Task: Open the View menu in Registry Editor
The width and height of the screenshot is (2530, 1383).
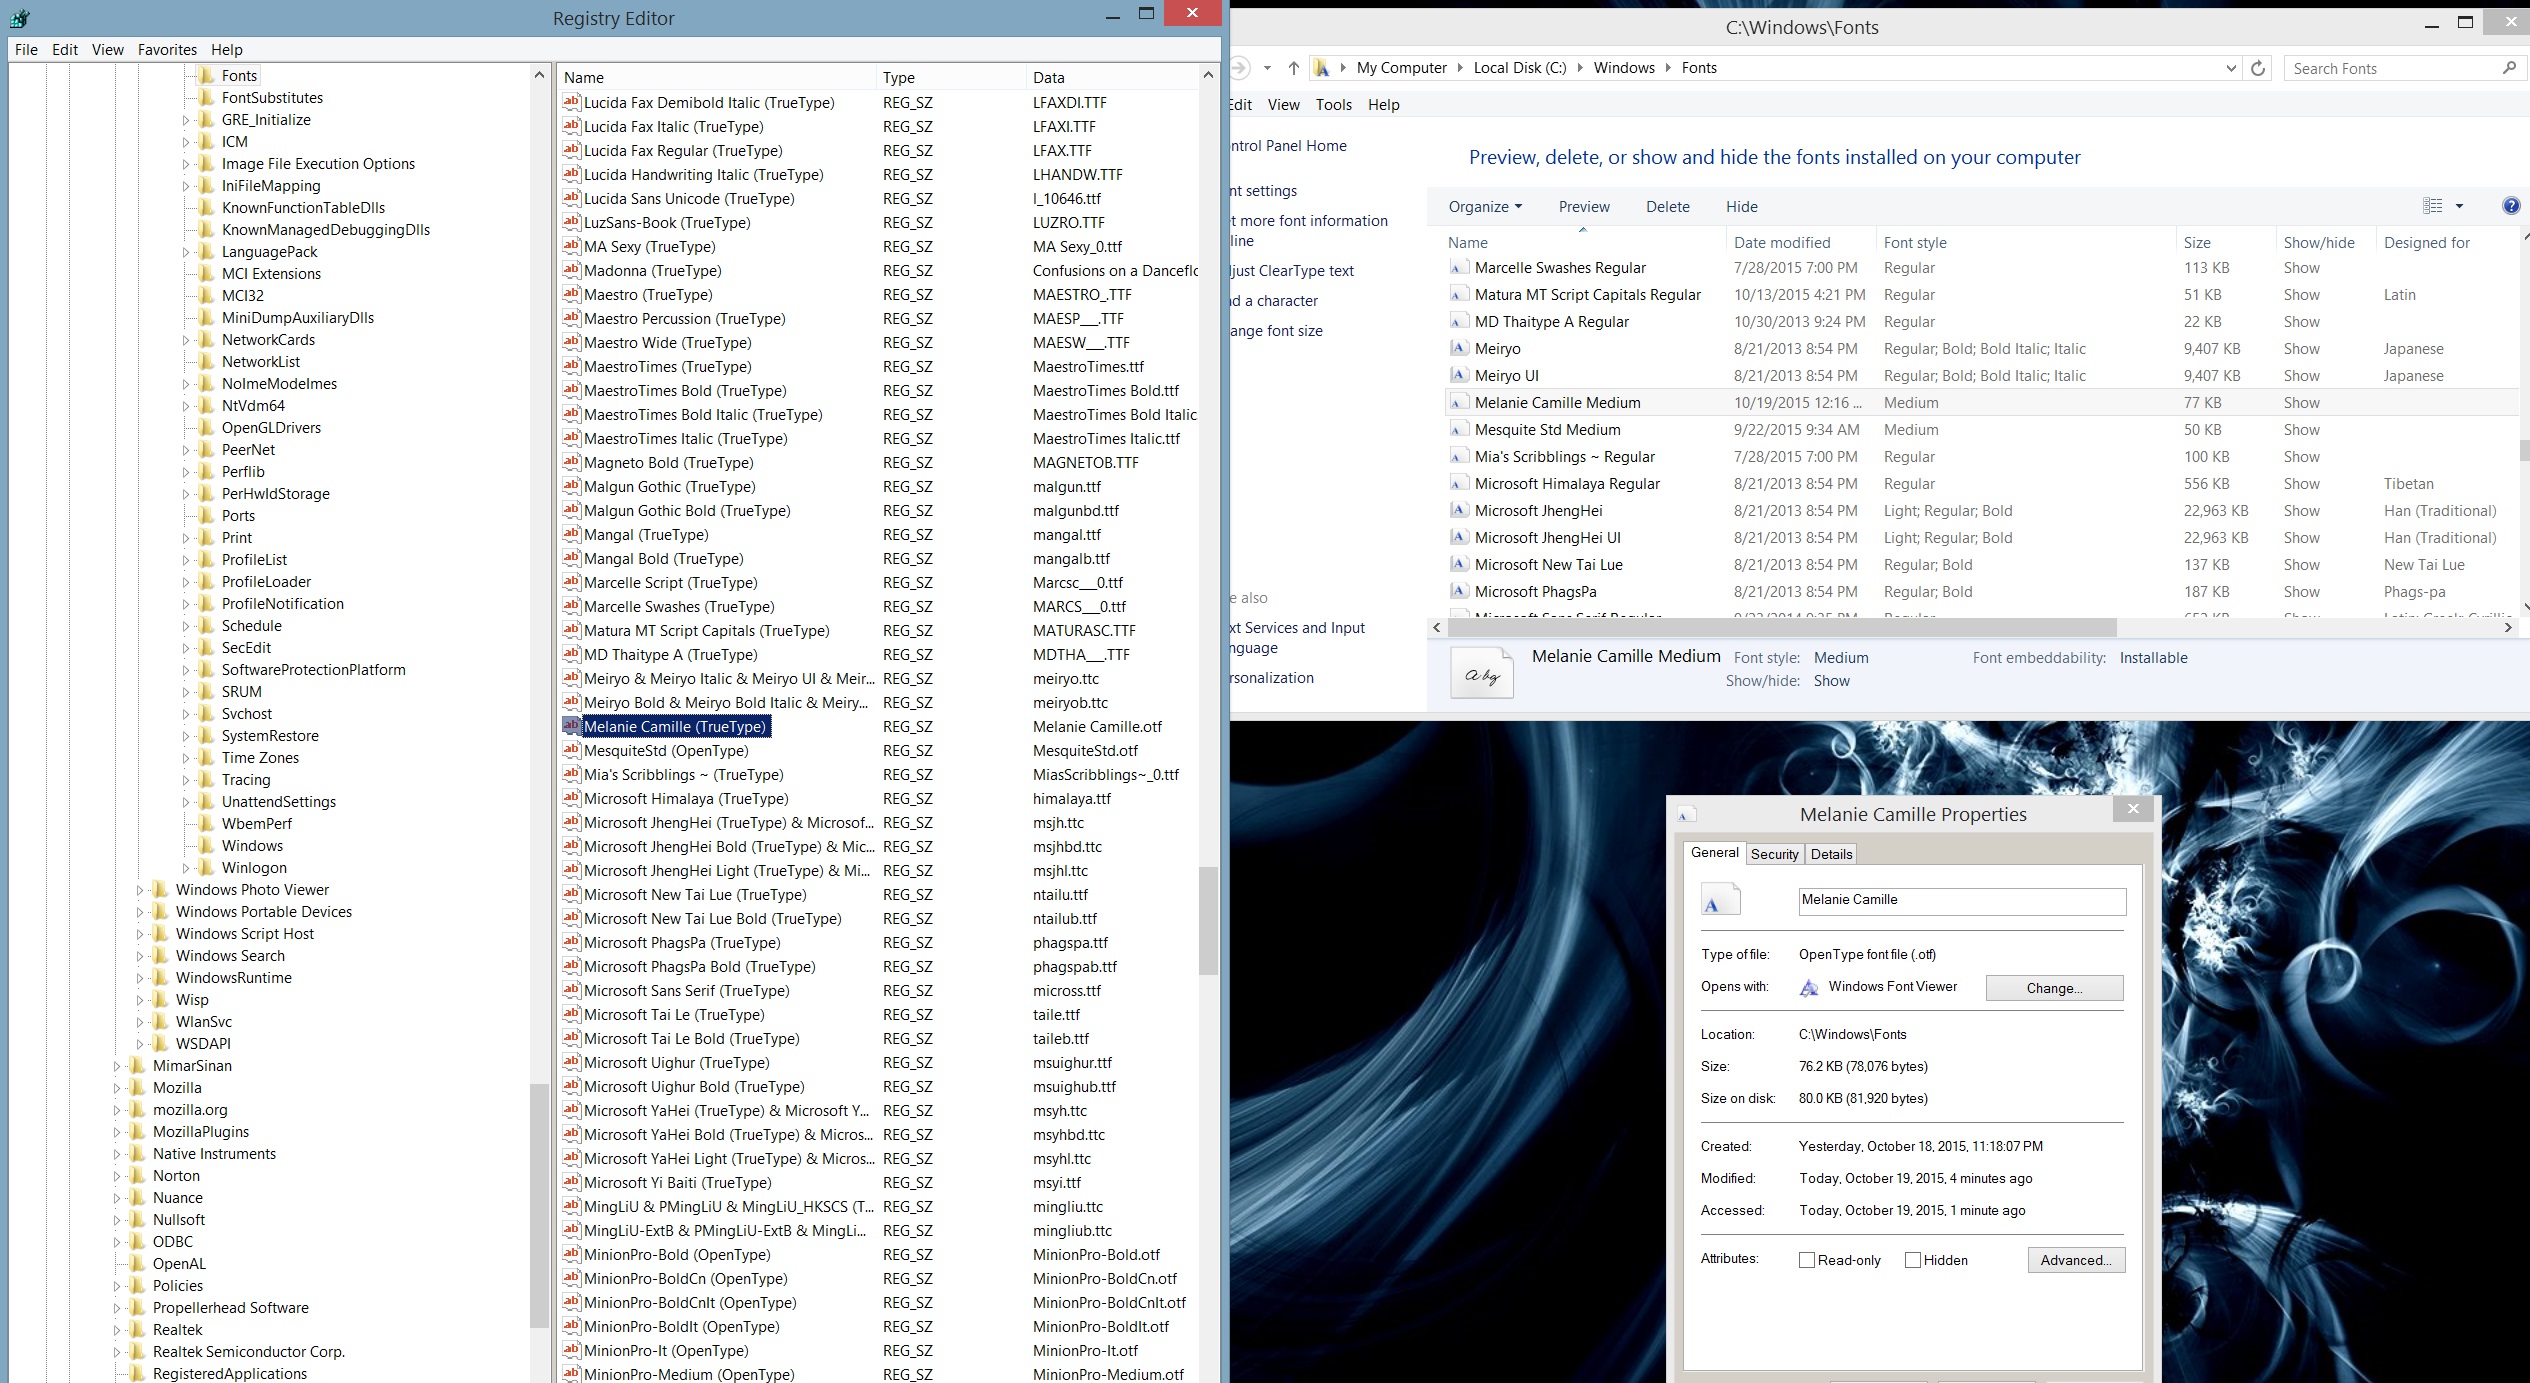Action: click(108, 49)
